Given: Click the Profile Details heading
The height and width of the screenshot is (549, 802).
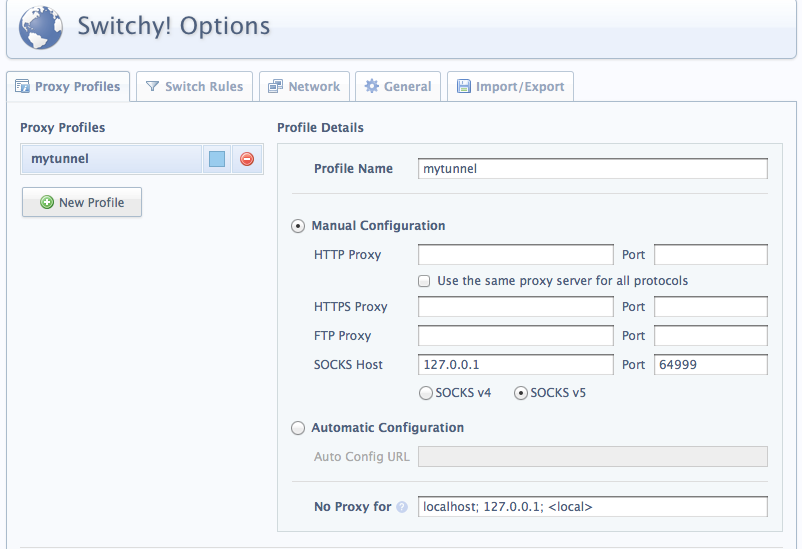Looking at the screenshot, I should click(x=320, y=128).
